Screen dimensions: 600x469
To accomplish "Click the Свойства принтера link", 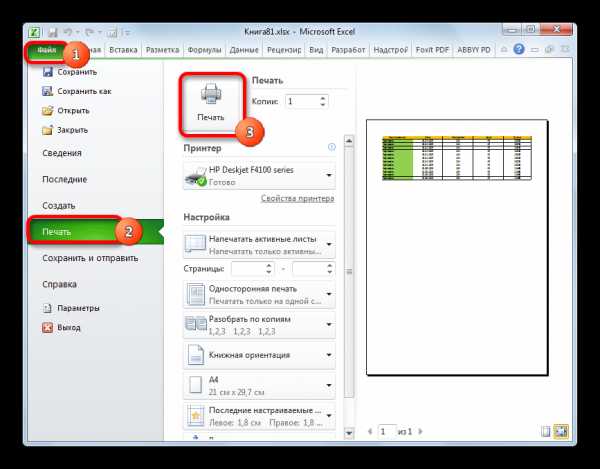I will [297, 199].
